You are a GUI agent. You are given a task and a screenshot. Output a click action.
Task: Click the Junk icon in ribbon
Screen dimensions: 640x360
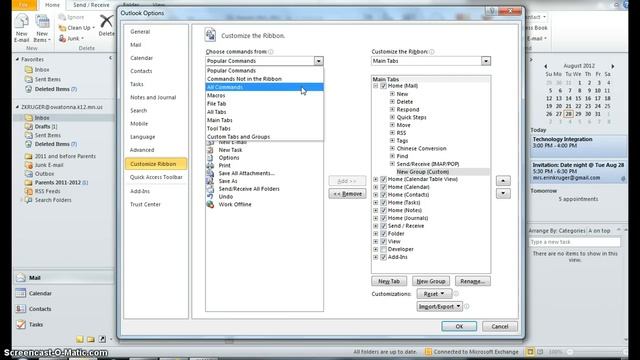click(x=62, y=38)
